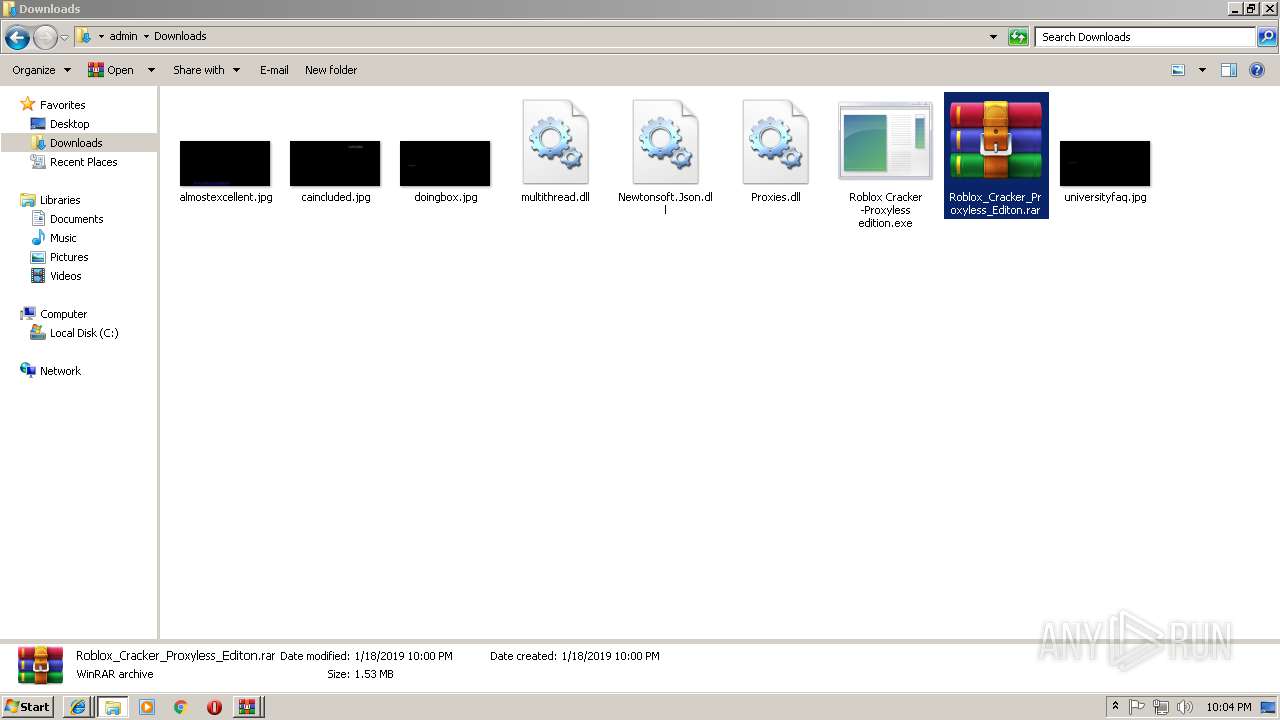Open Recent Places
1280x720 pixels.
pos(83,162)
